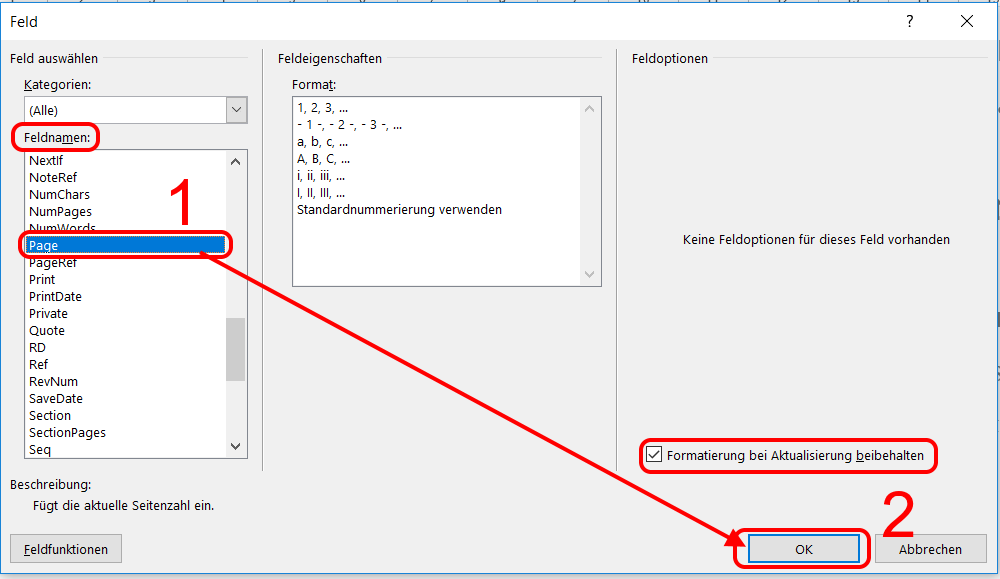The height and width of the screenshot is (579, 1000).
Task: Choose the 'I, II, III, ...' format
Action: [320, 192]
